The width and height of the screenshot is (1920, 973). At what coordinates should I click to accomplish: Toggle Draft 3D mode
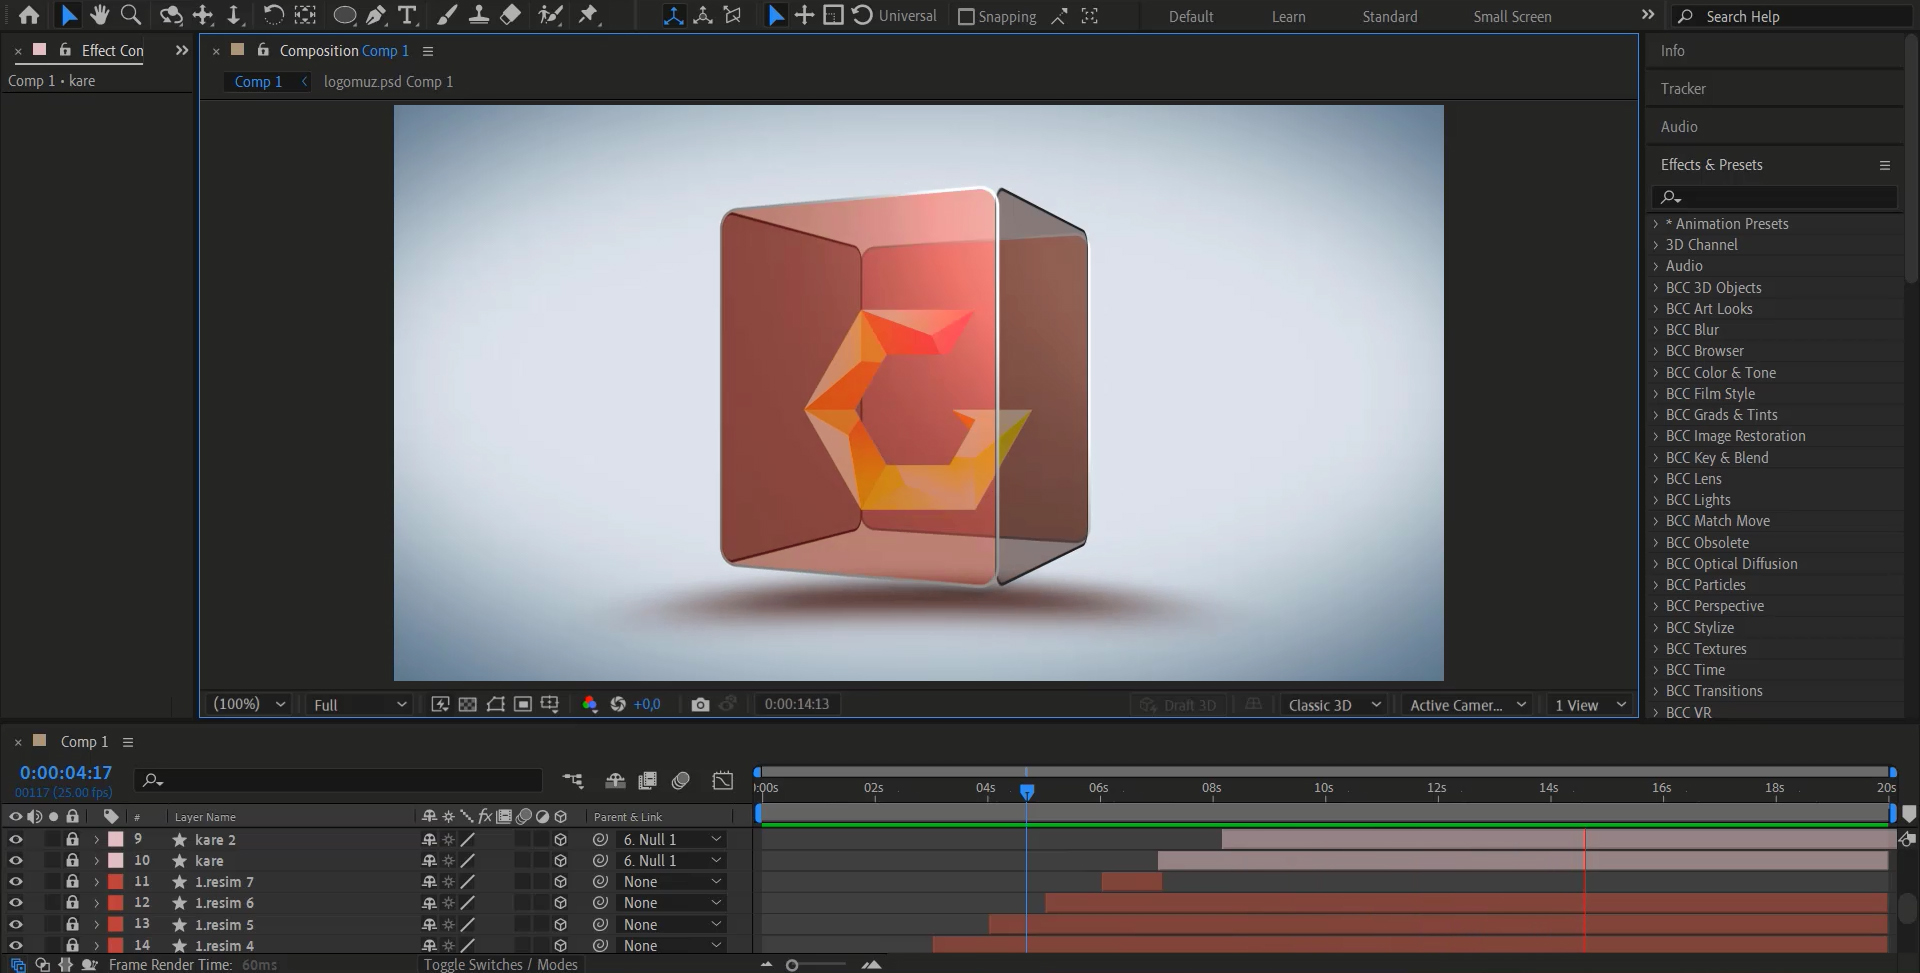coord(1177,705)
